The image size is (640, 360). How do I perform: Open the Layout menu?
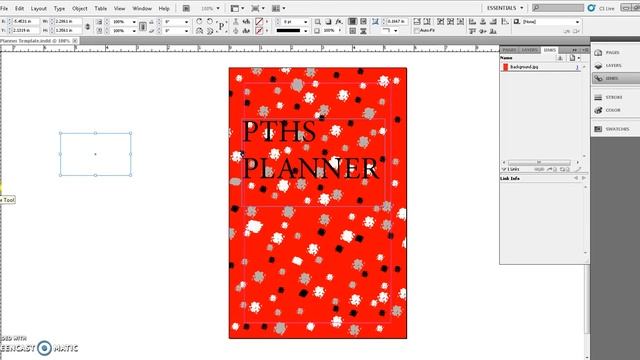click(39, 8)
